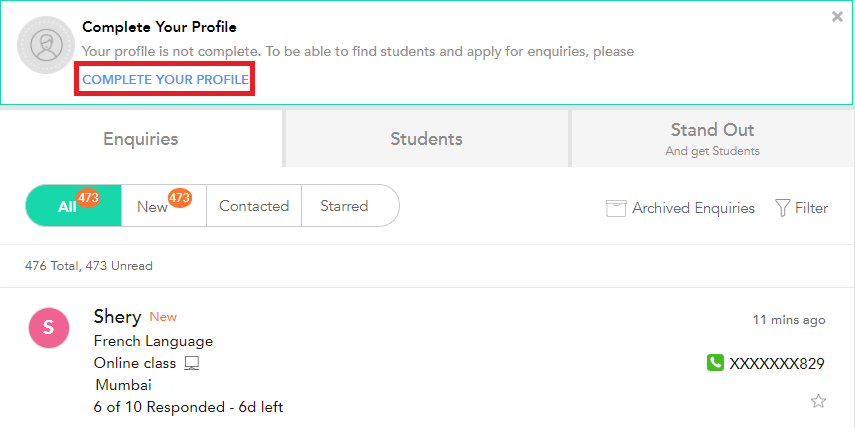Show only New enquiries
The image size is (855, 428).
pyautogui.click(x=153, y=207)
